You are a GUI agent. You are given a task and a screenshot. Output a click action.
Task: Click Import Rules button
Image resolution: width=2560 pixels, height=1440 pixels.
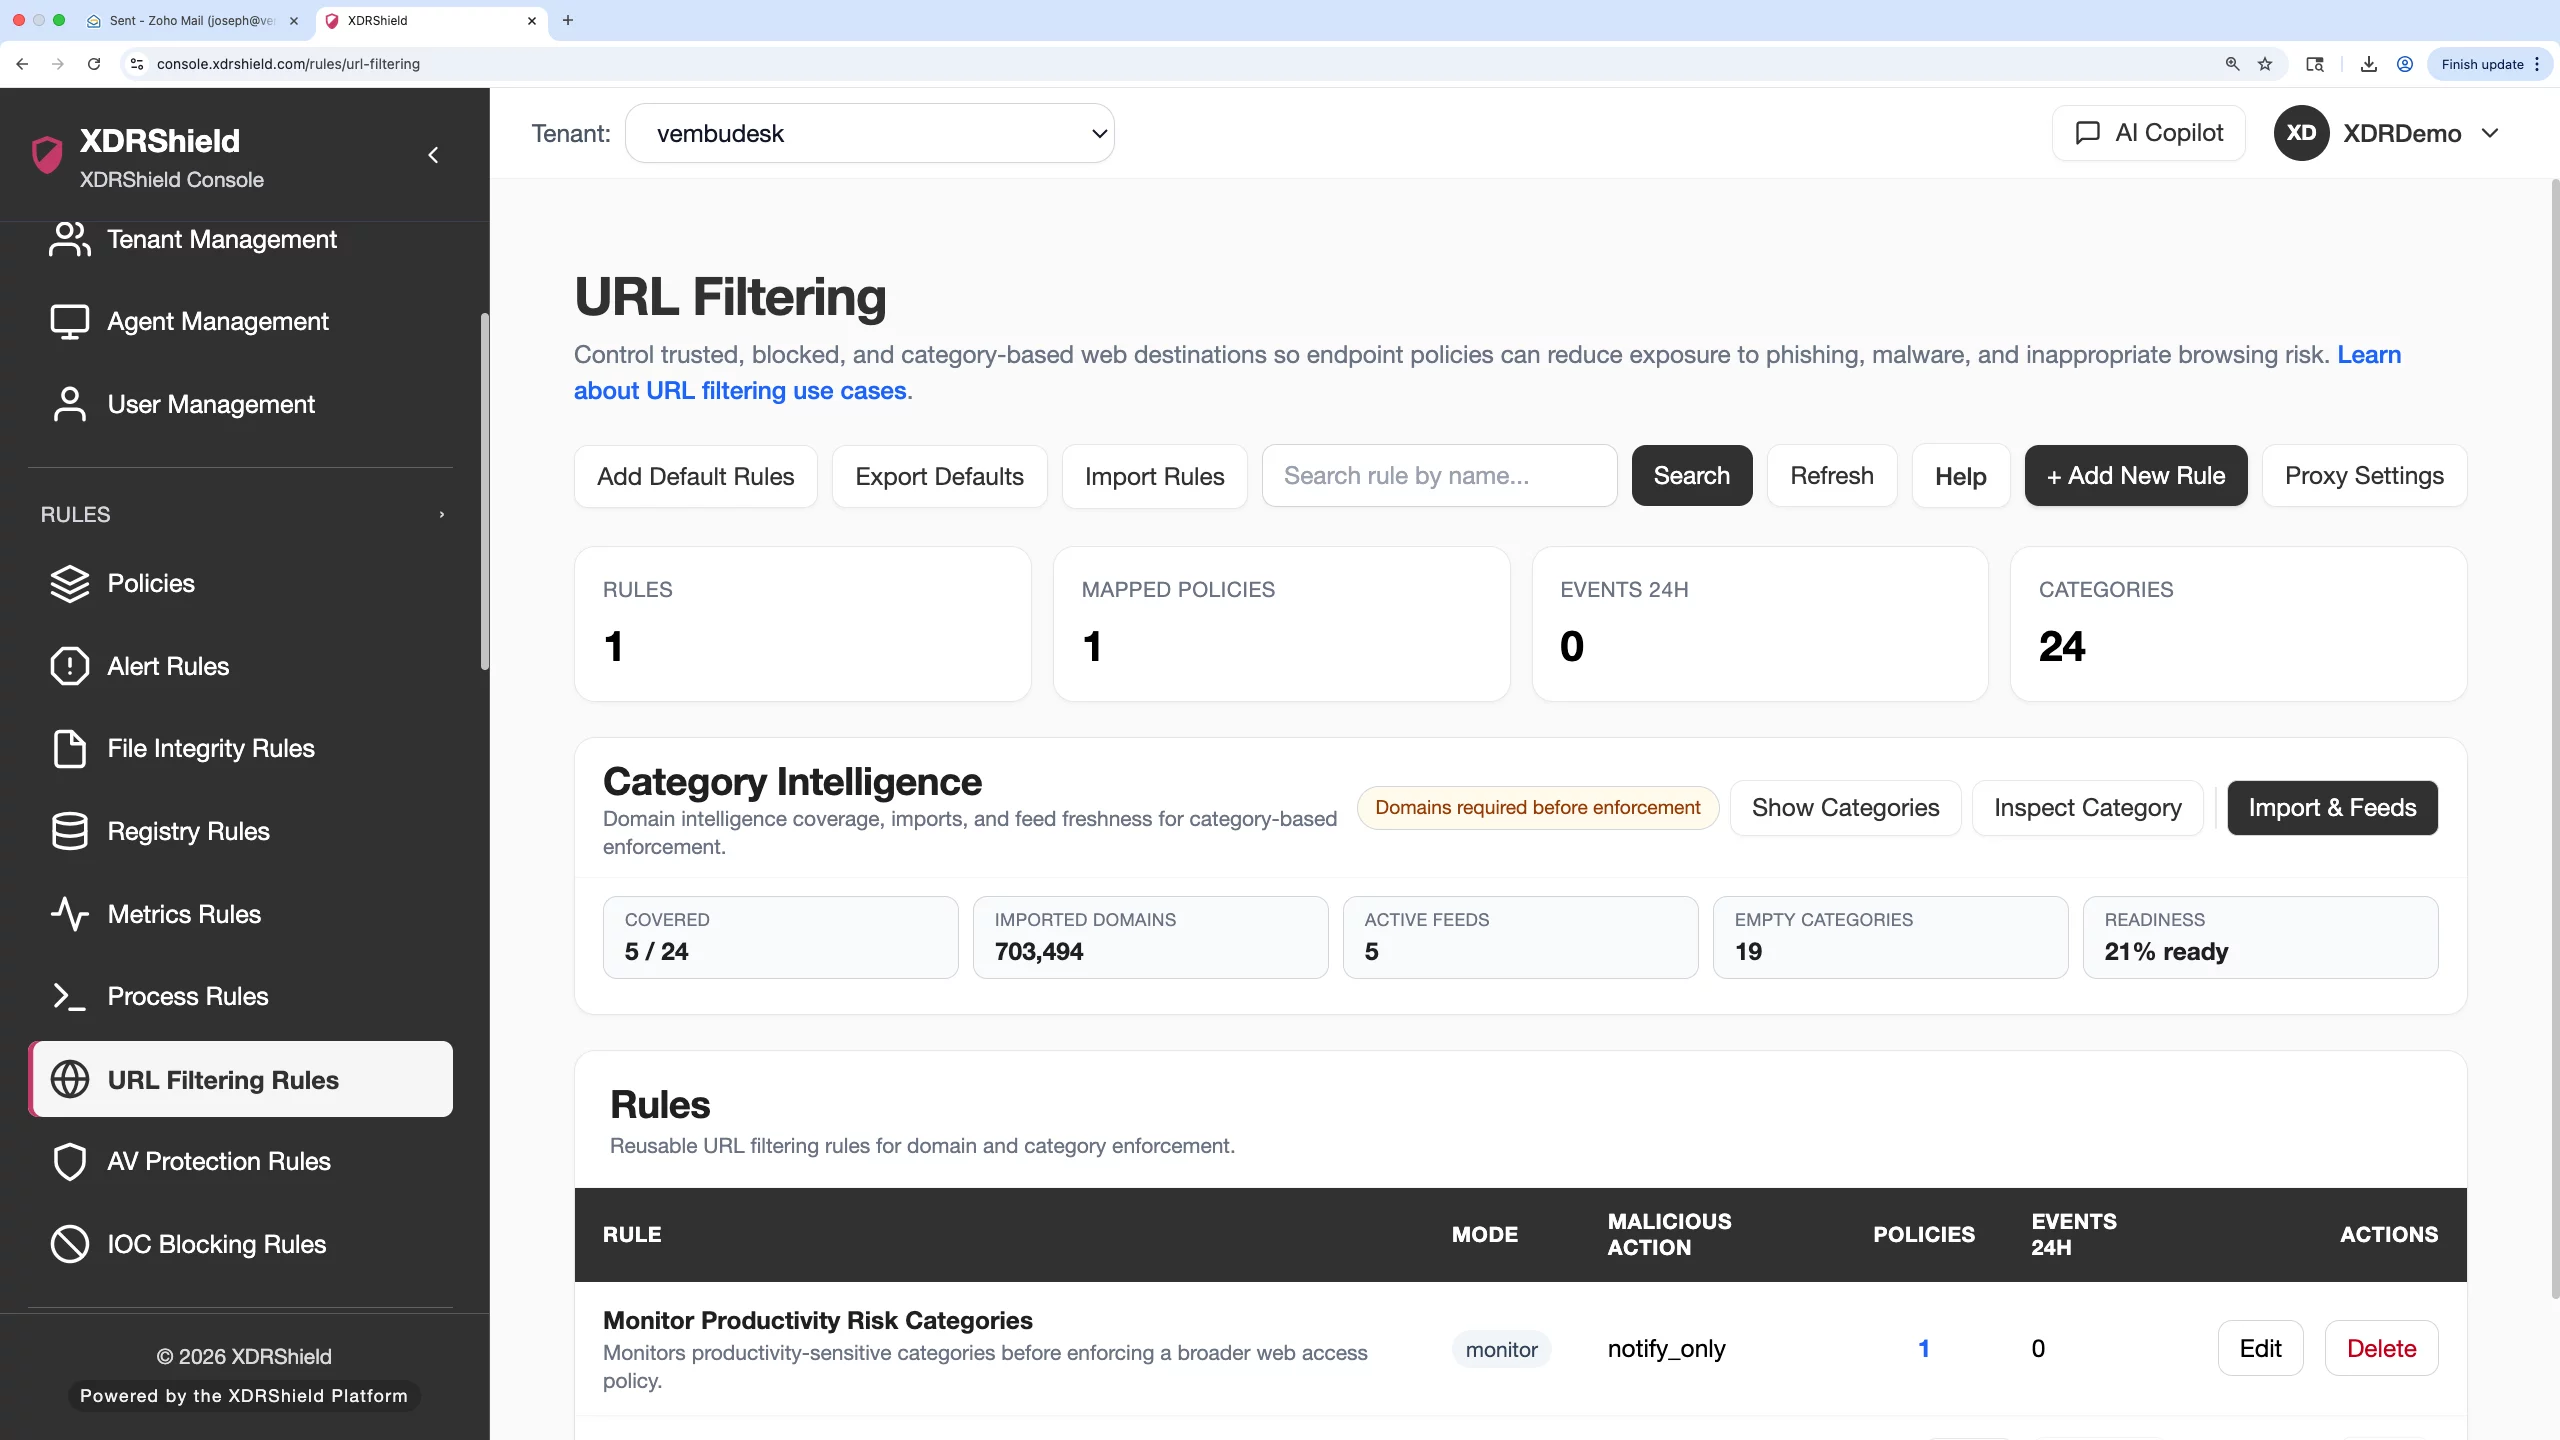1154,476
